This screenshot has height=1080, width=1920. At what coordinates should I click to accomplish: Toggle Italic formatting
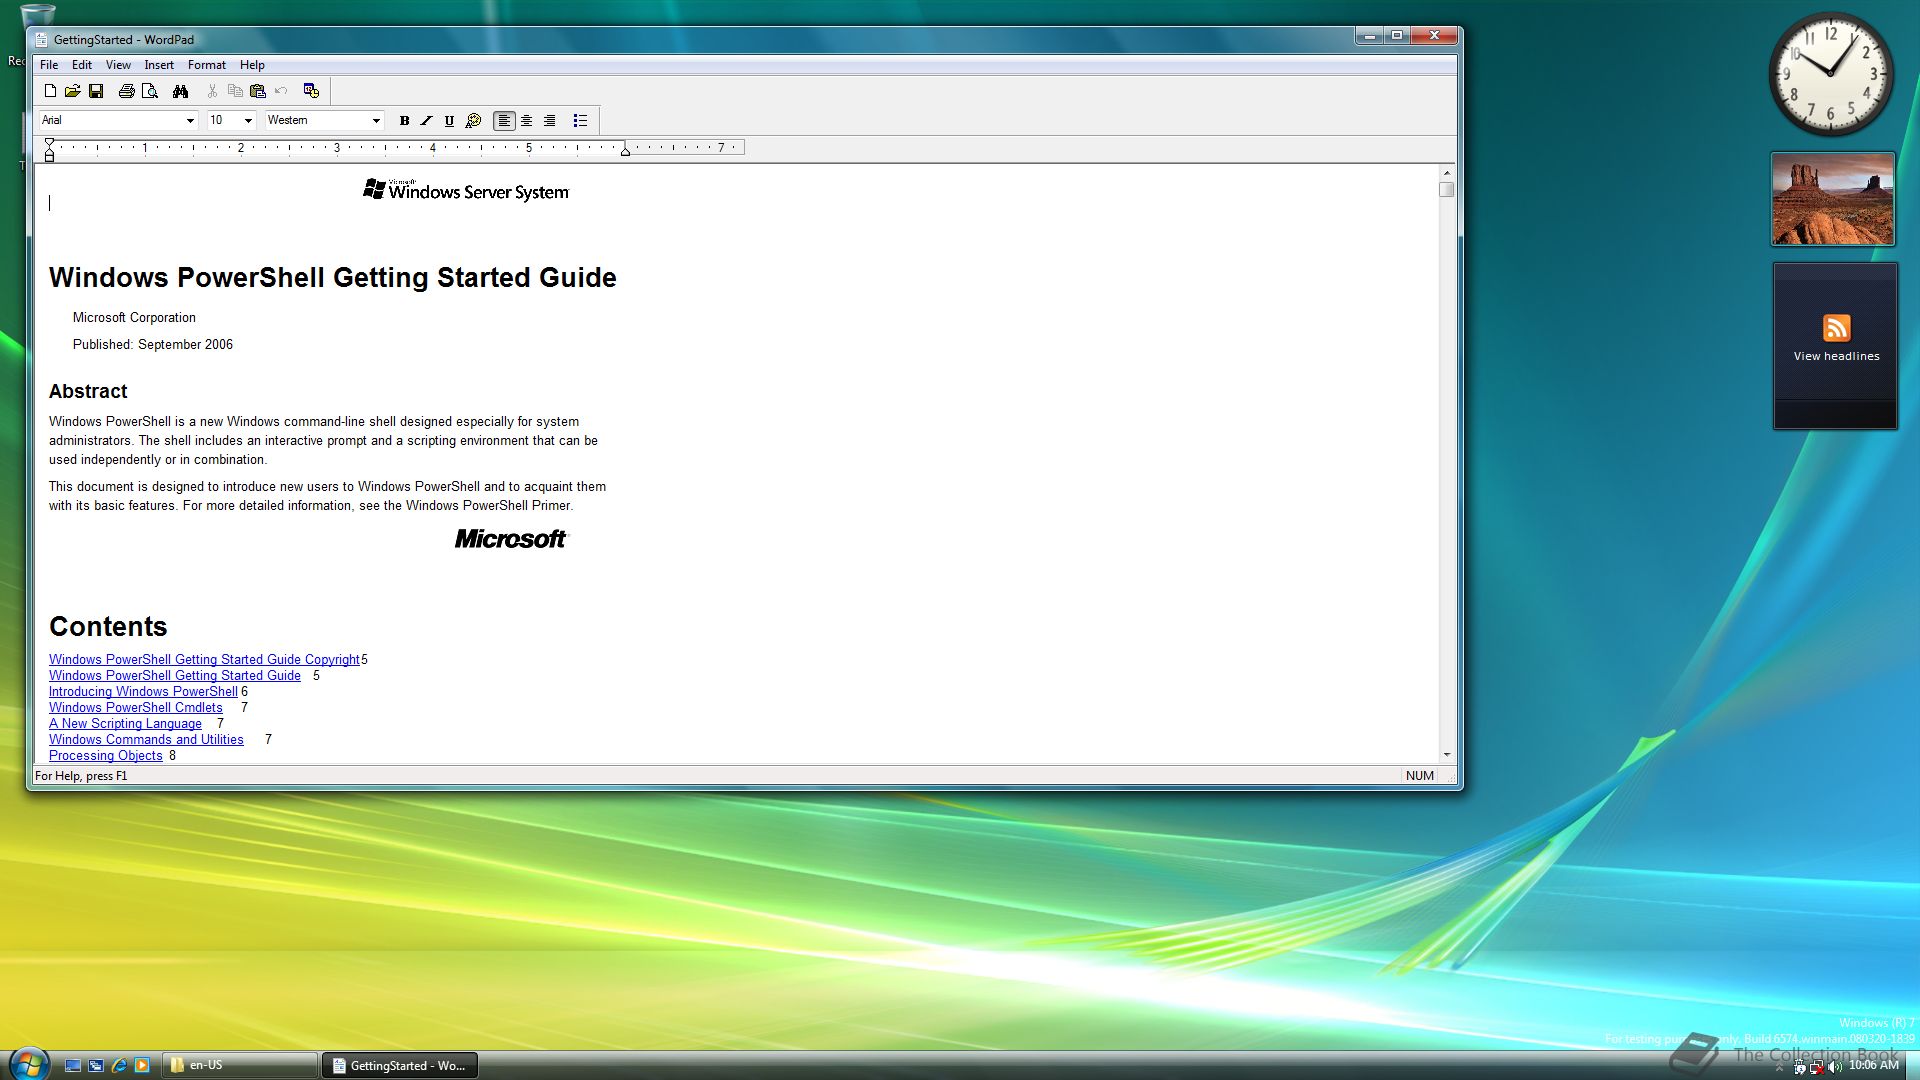tap(427, 121)
